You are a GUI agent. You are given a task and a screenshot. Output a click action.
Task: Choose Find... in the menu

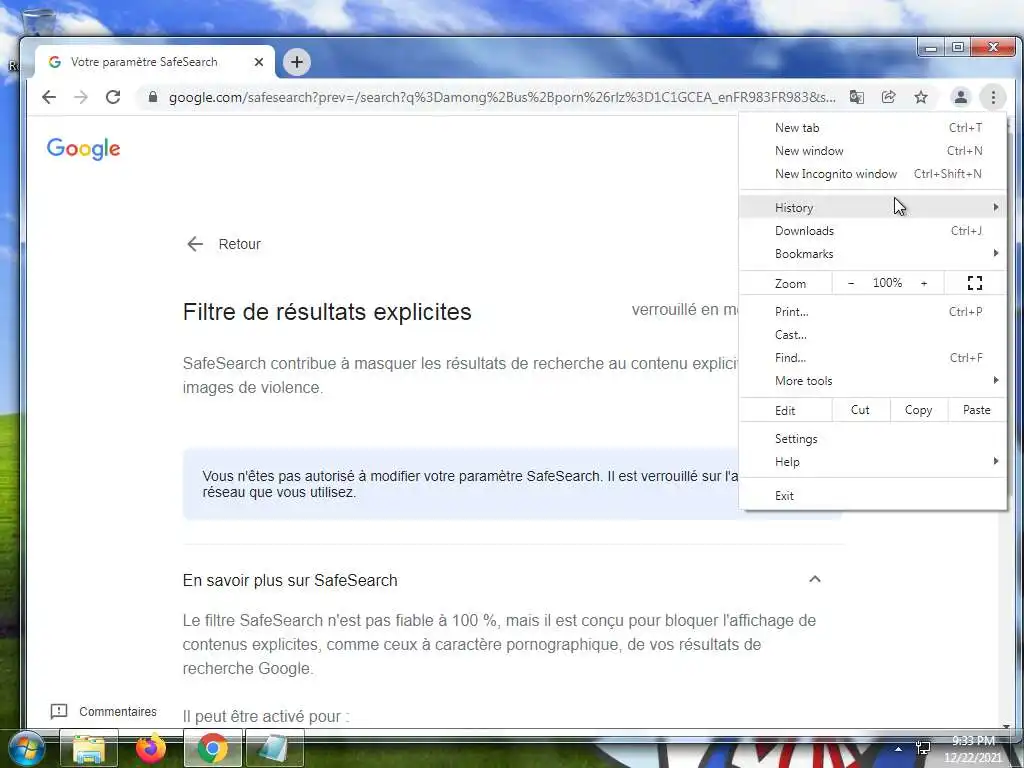872,358
